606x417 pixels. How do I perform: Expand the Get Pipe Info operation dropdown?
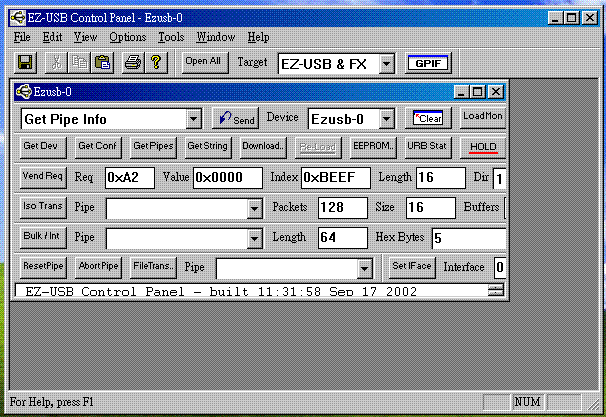tap(194, 119)
